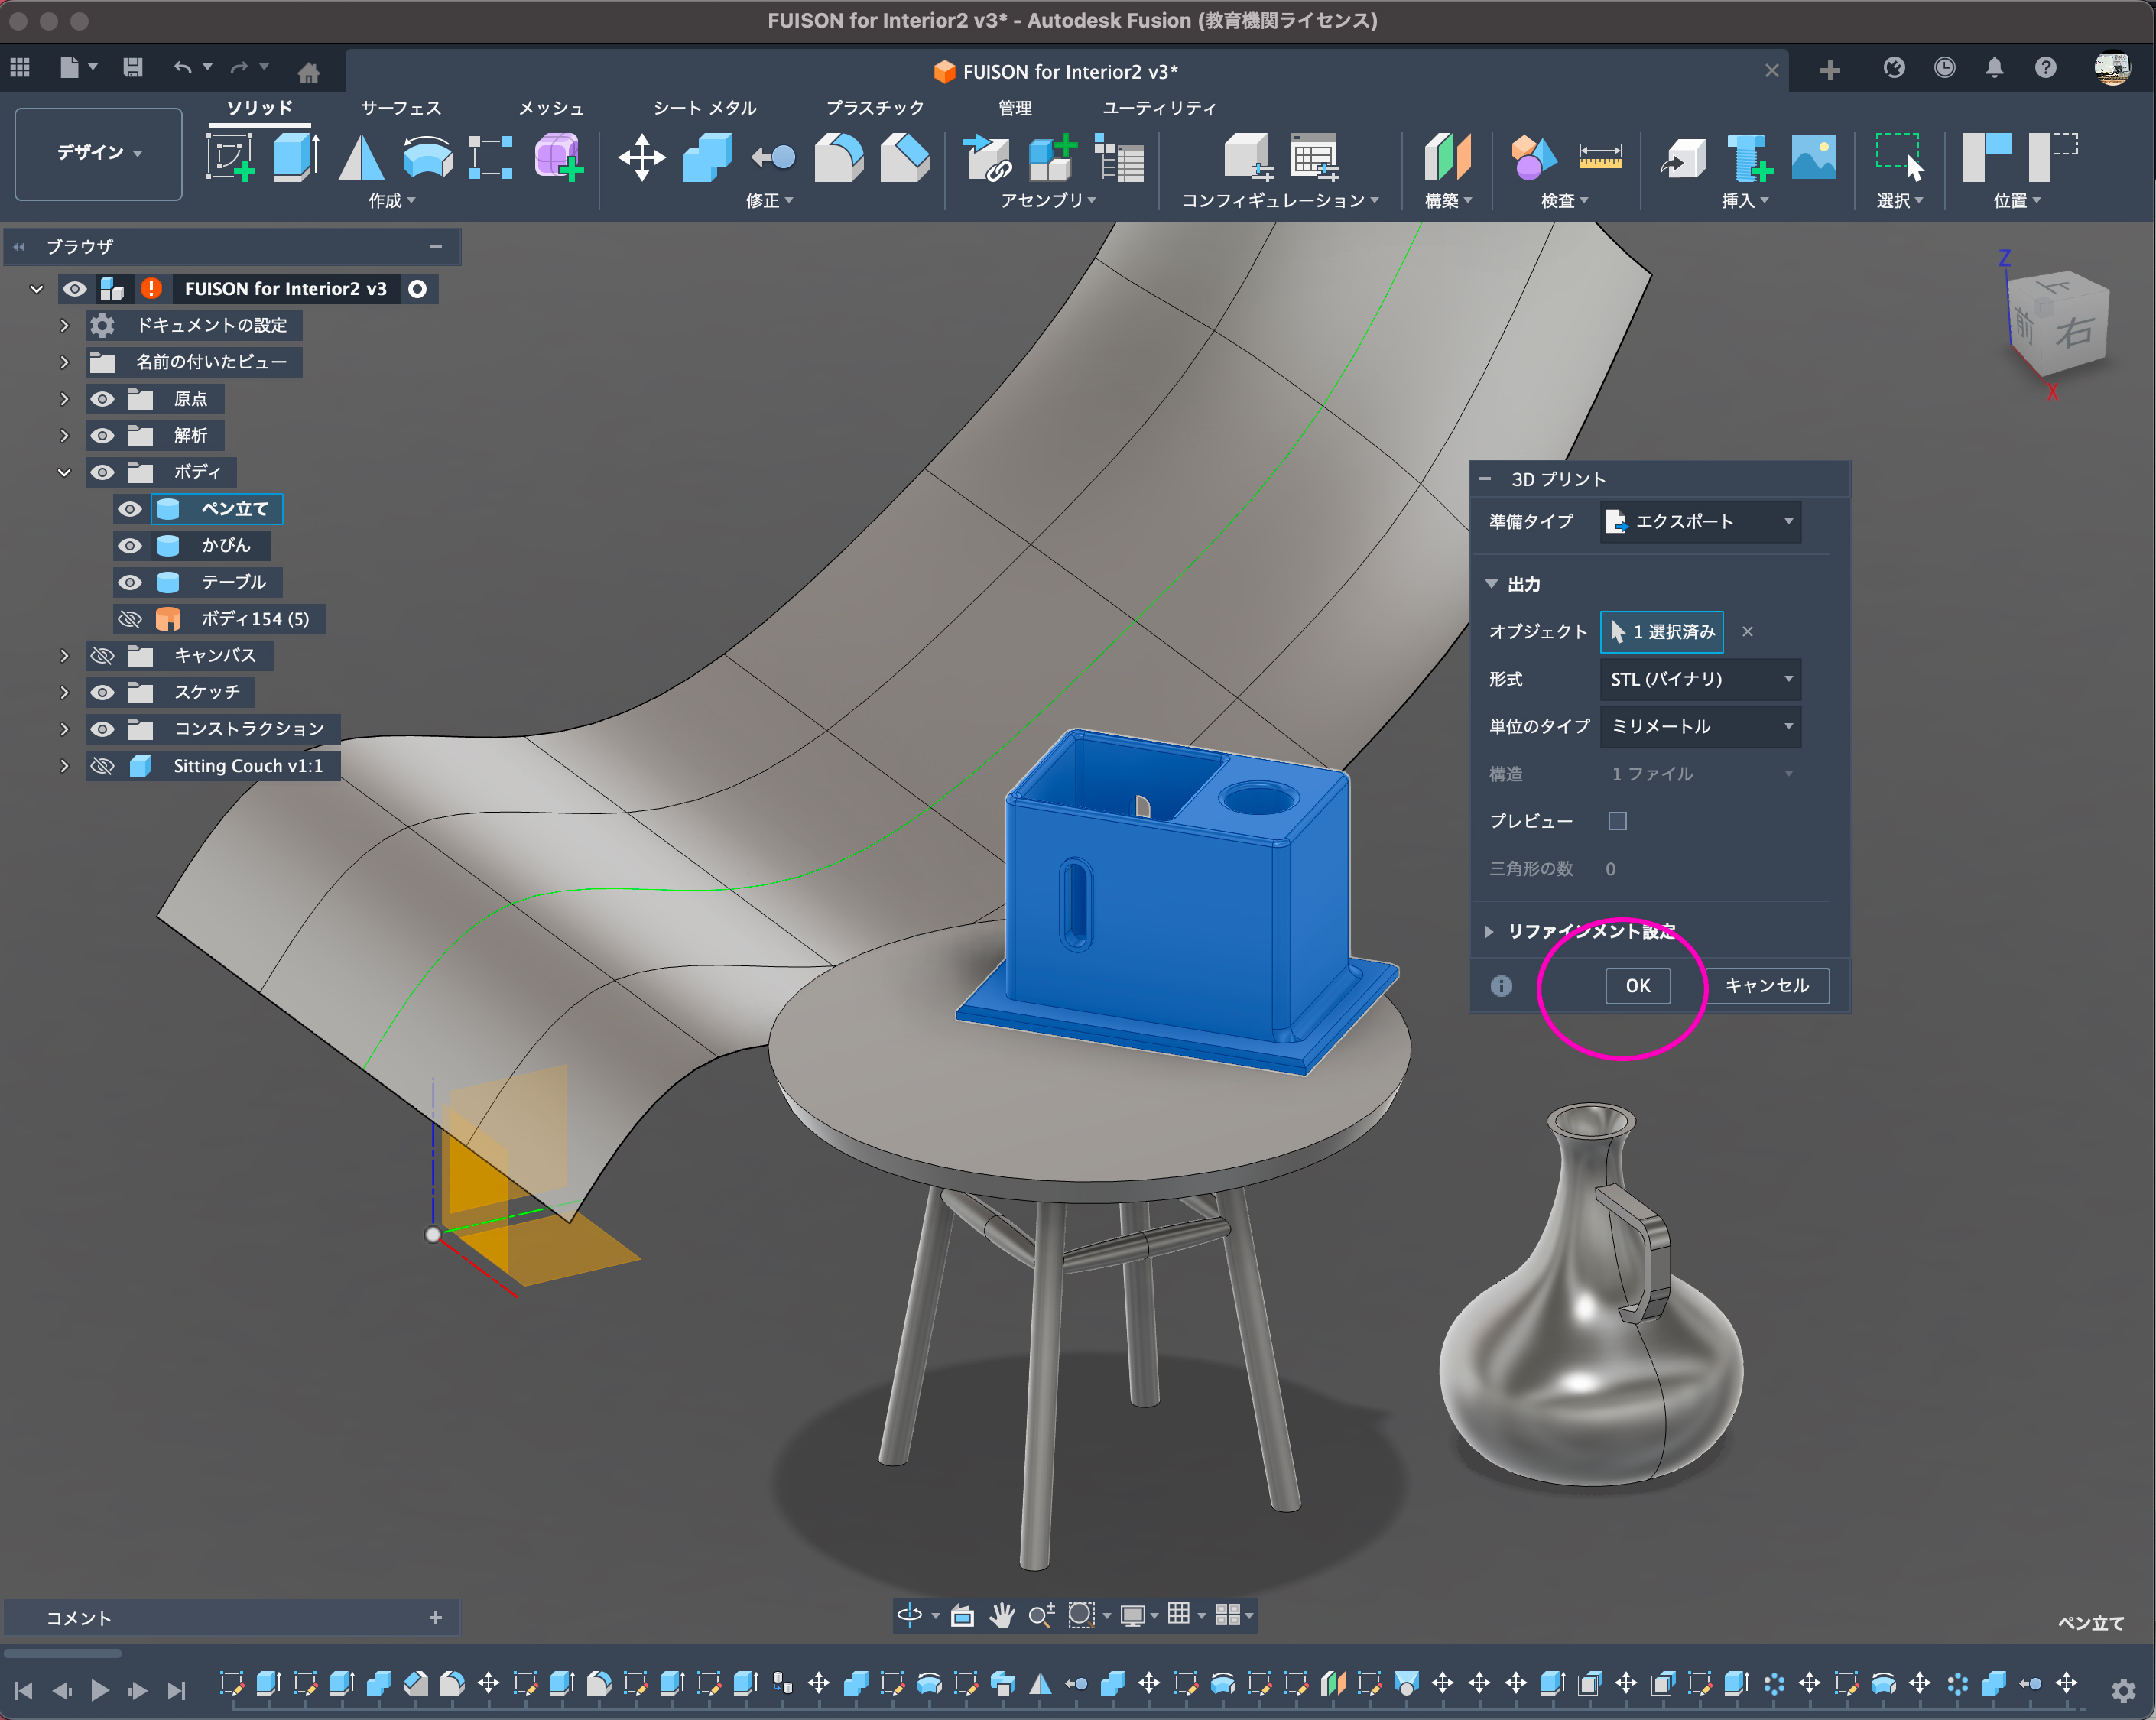Select the Extrude tool icon
Screen dimensions: 2156x1720
coord(295,157)
